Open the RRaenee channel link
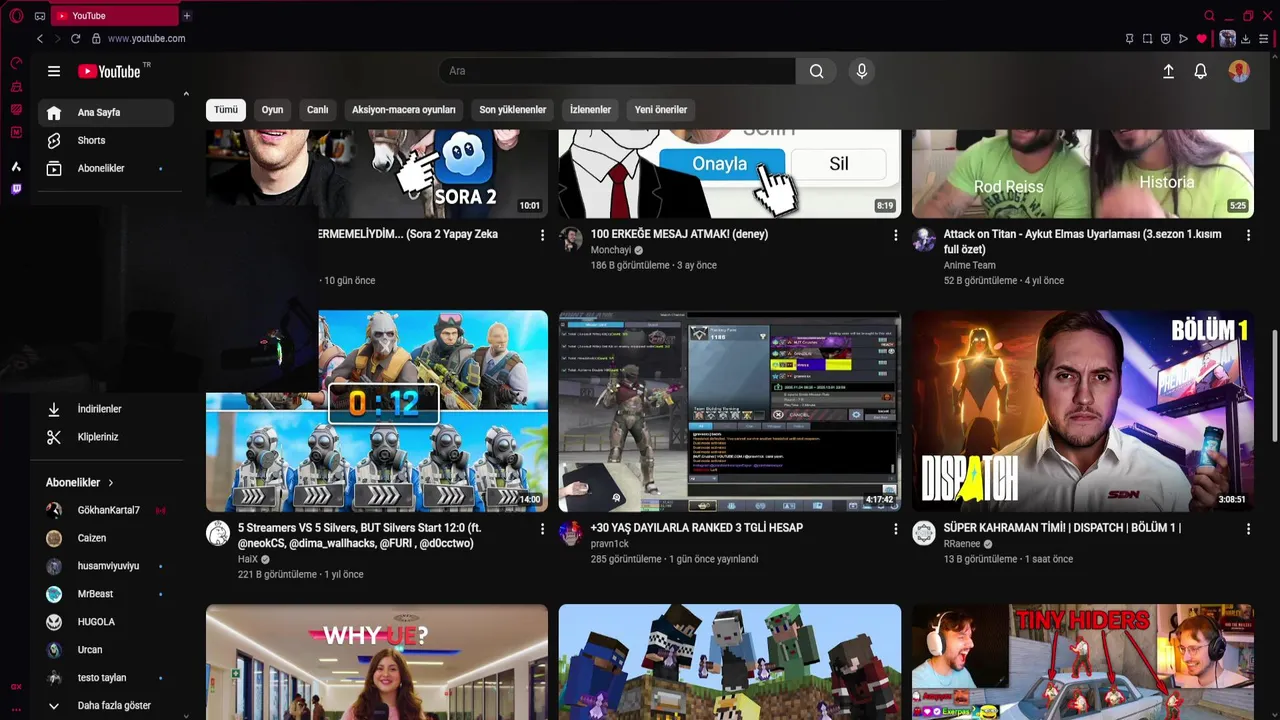 point(962,544)
